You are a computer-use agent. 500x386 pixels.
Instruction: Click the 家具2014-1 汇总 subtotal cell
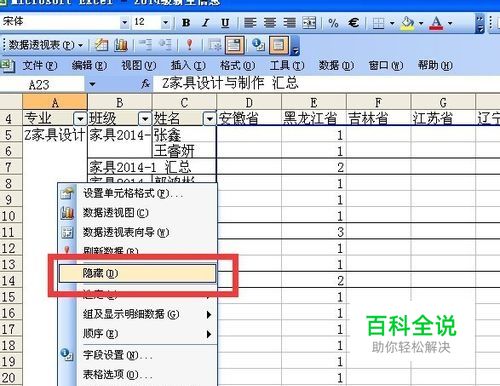(x=152, y=167)
